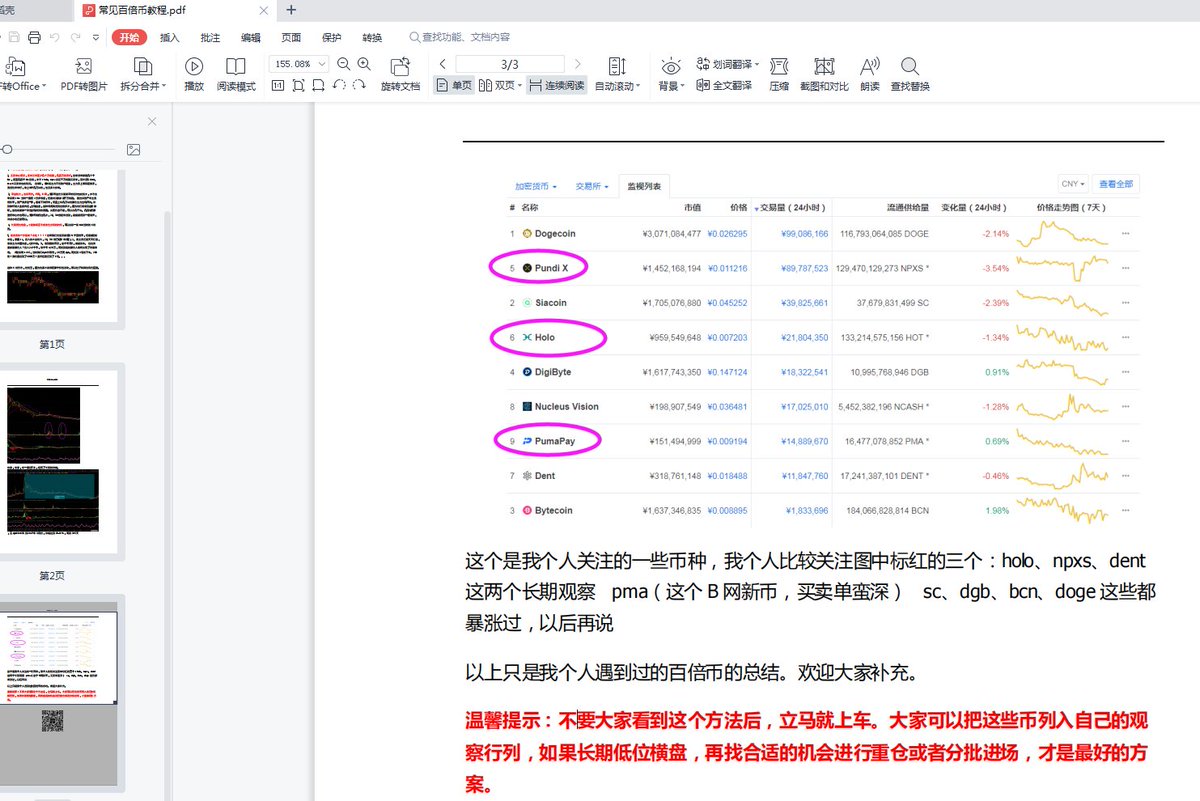The width and height of the screenshot is (1200, 801).
Task: Open the 批注 ribbon tab
Action: (x=210, y=37)
